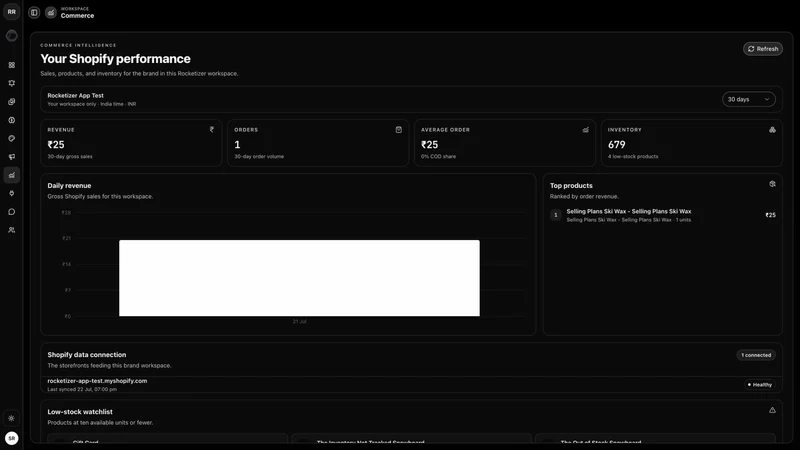Click the 1 connected badge

click(x=756, y=355)
